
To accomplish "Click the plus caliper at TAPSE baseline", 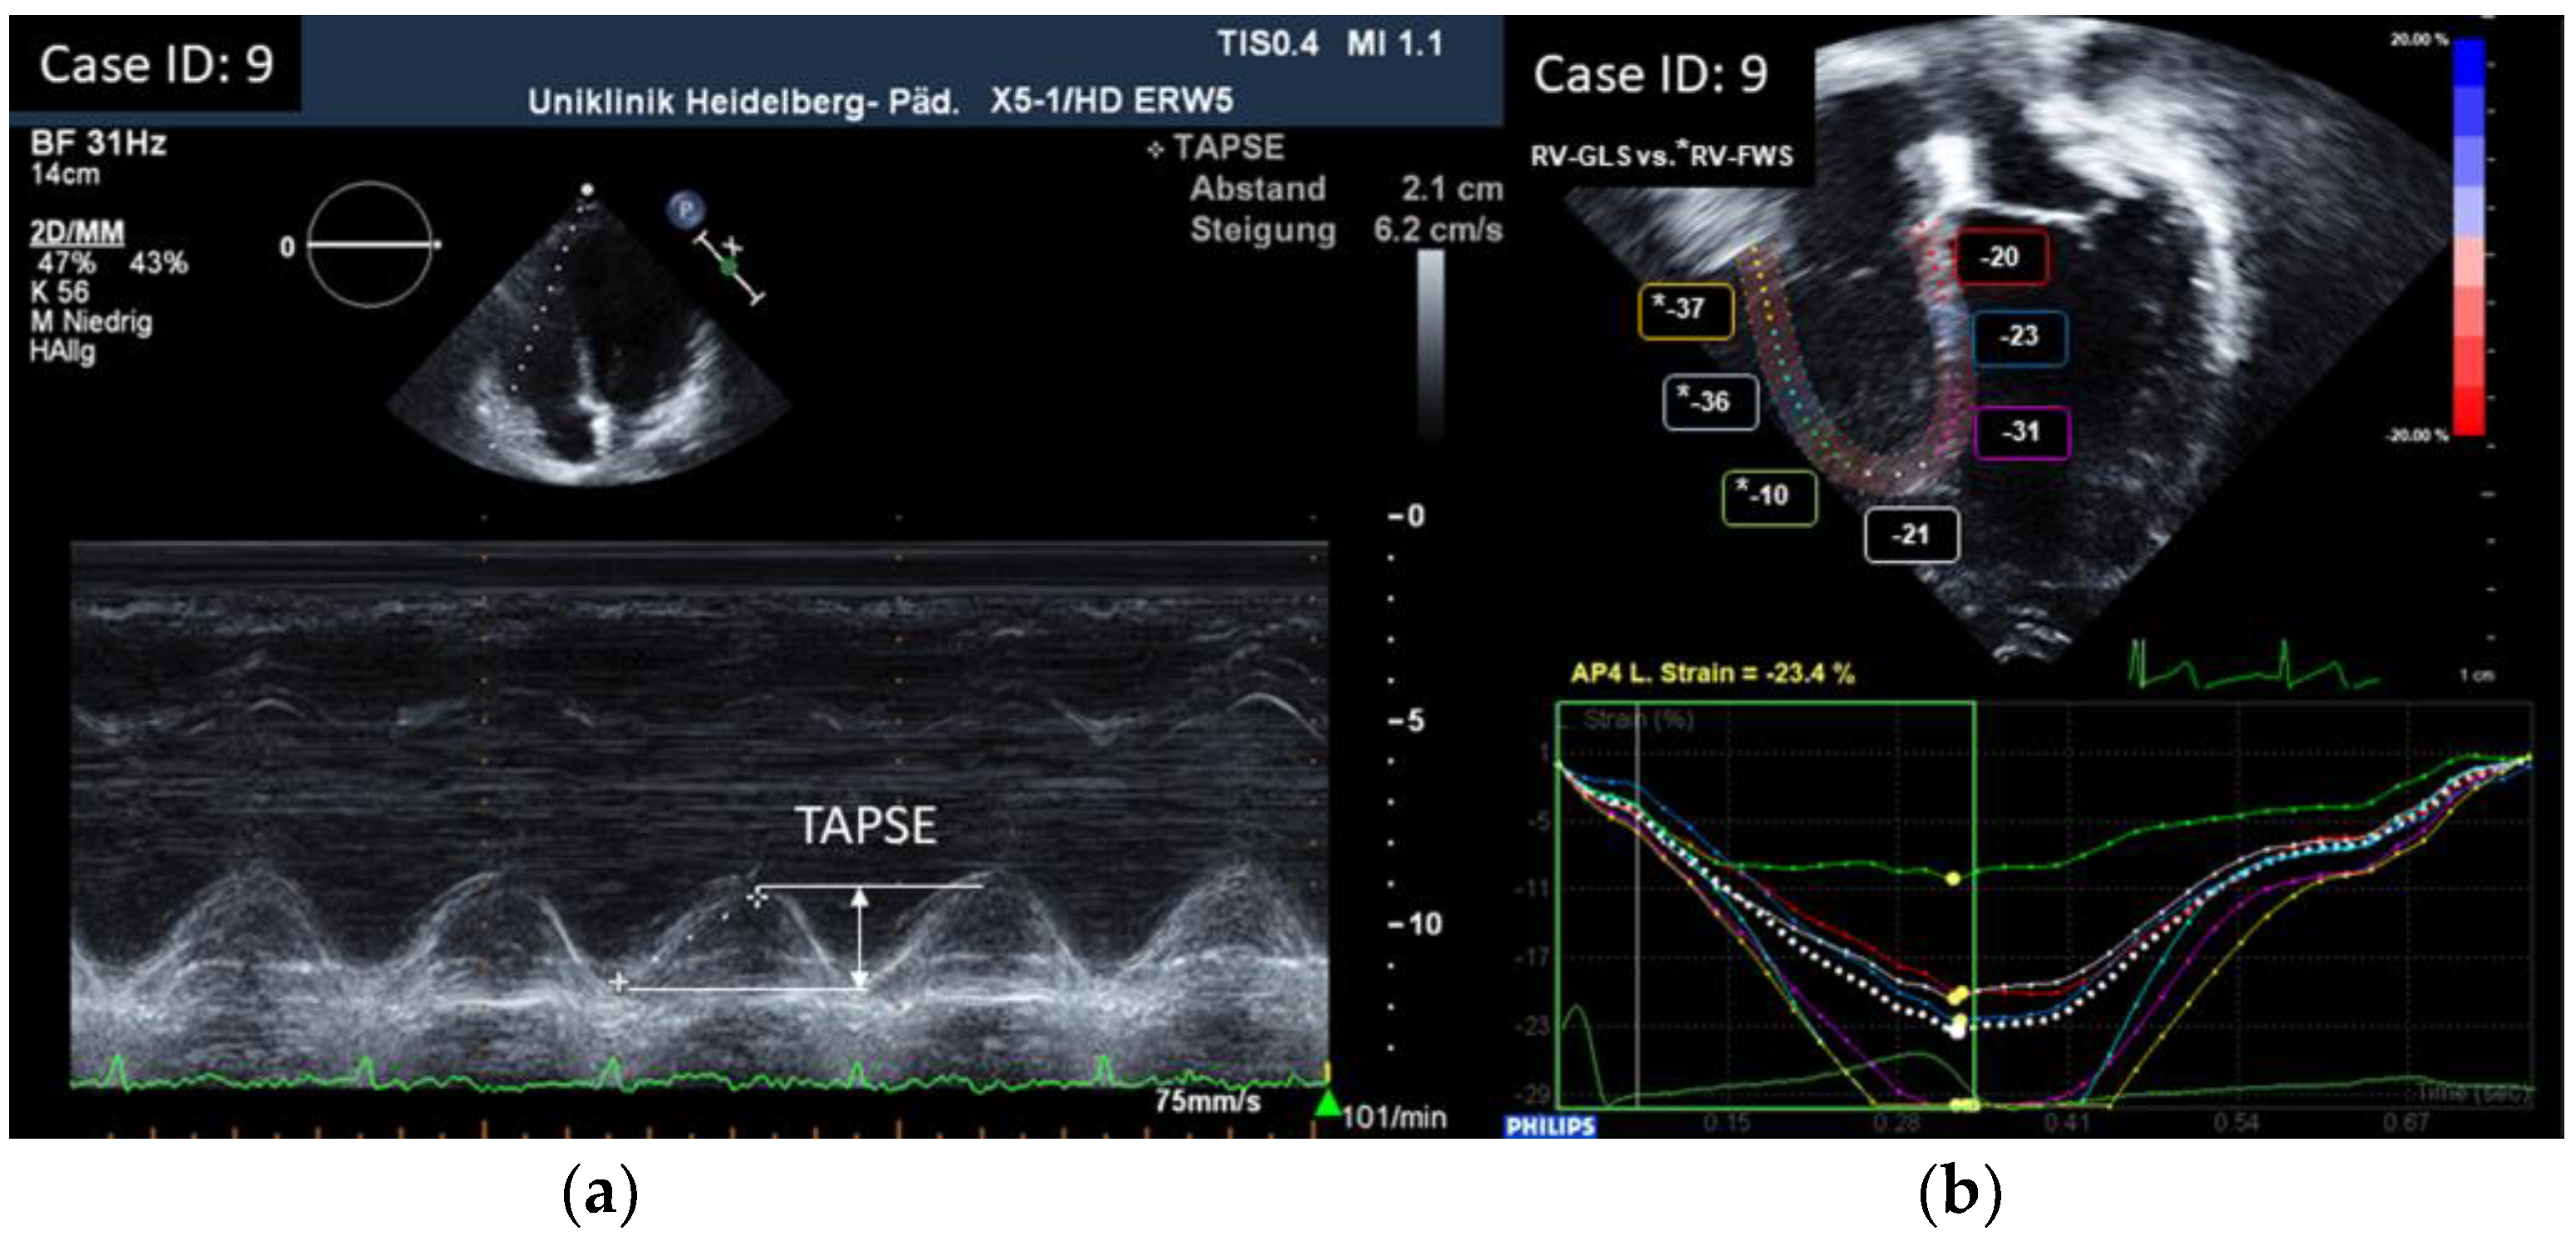I will click(618, 982).
